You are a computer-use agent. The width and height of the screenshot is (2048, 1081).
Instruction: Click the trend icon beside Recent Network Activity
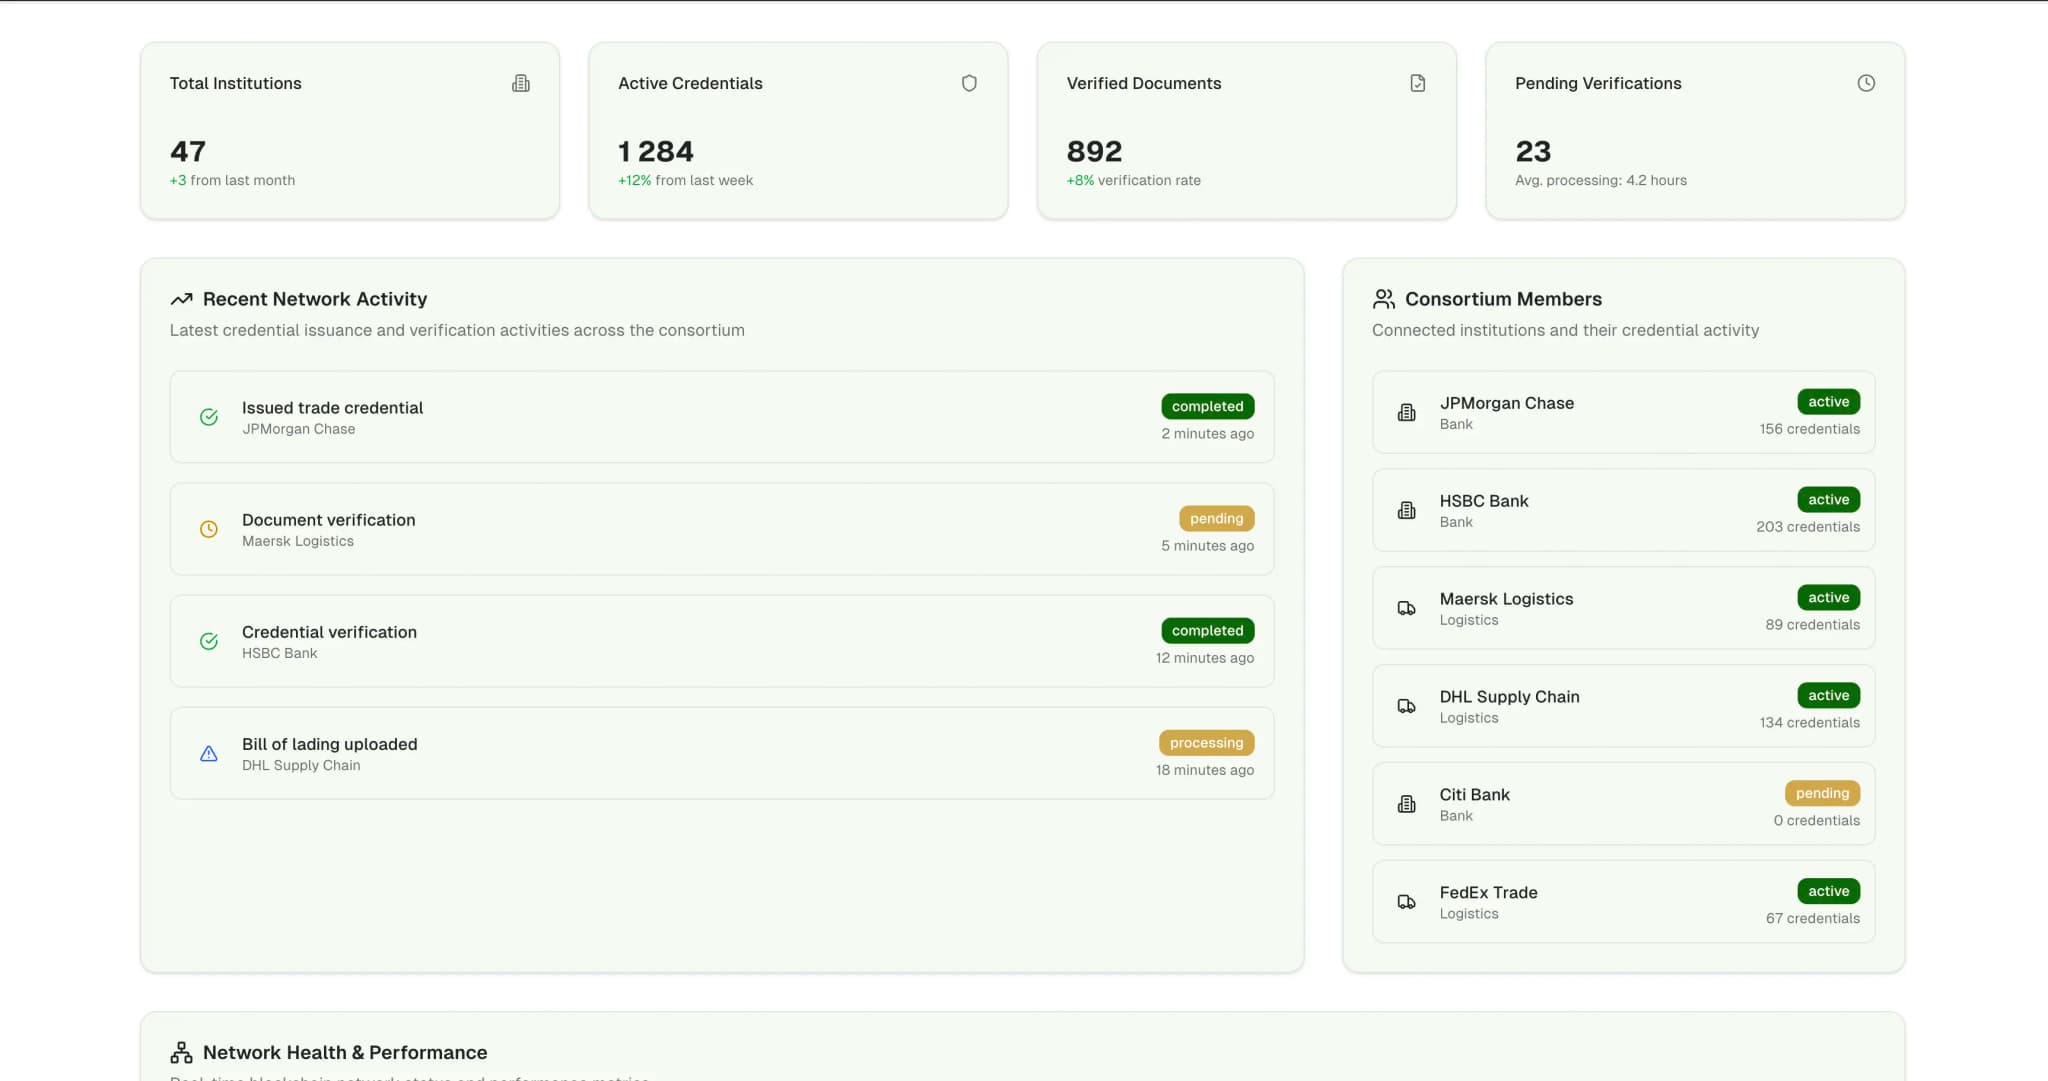(x=181, y=298)
